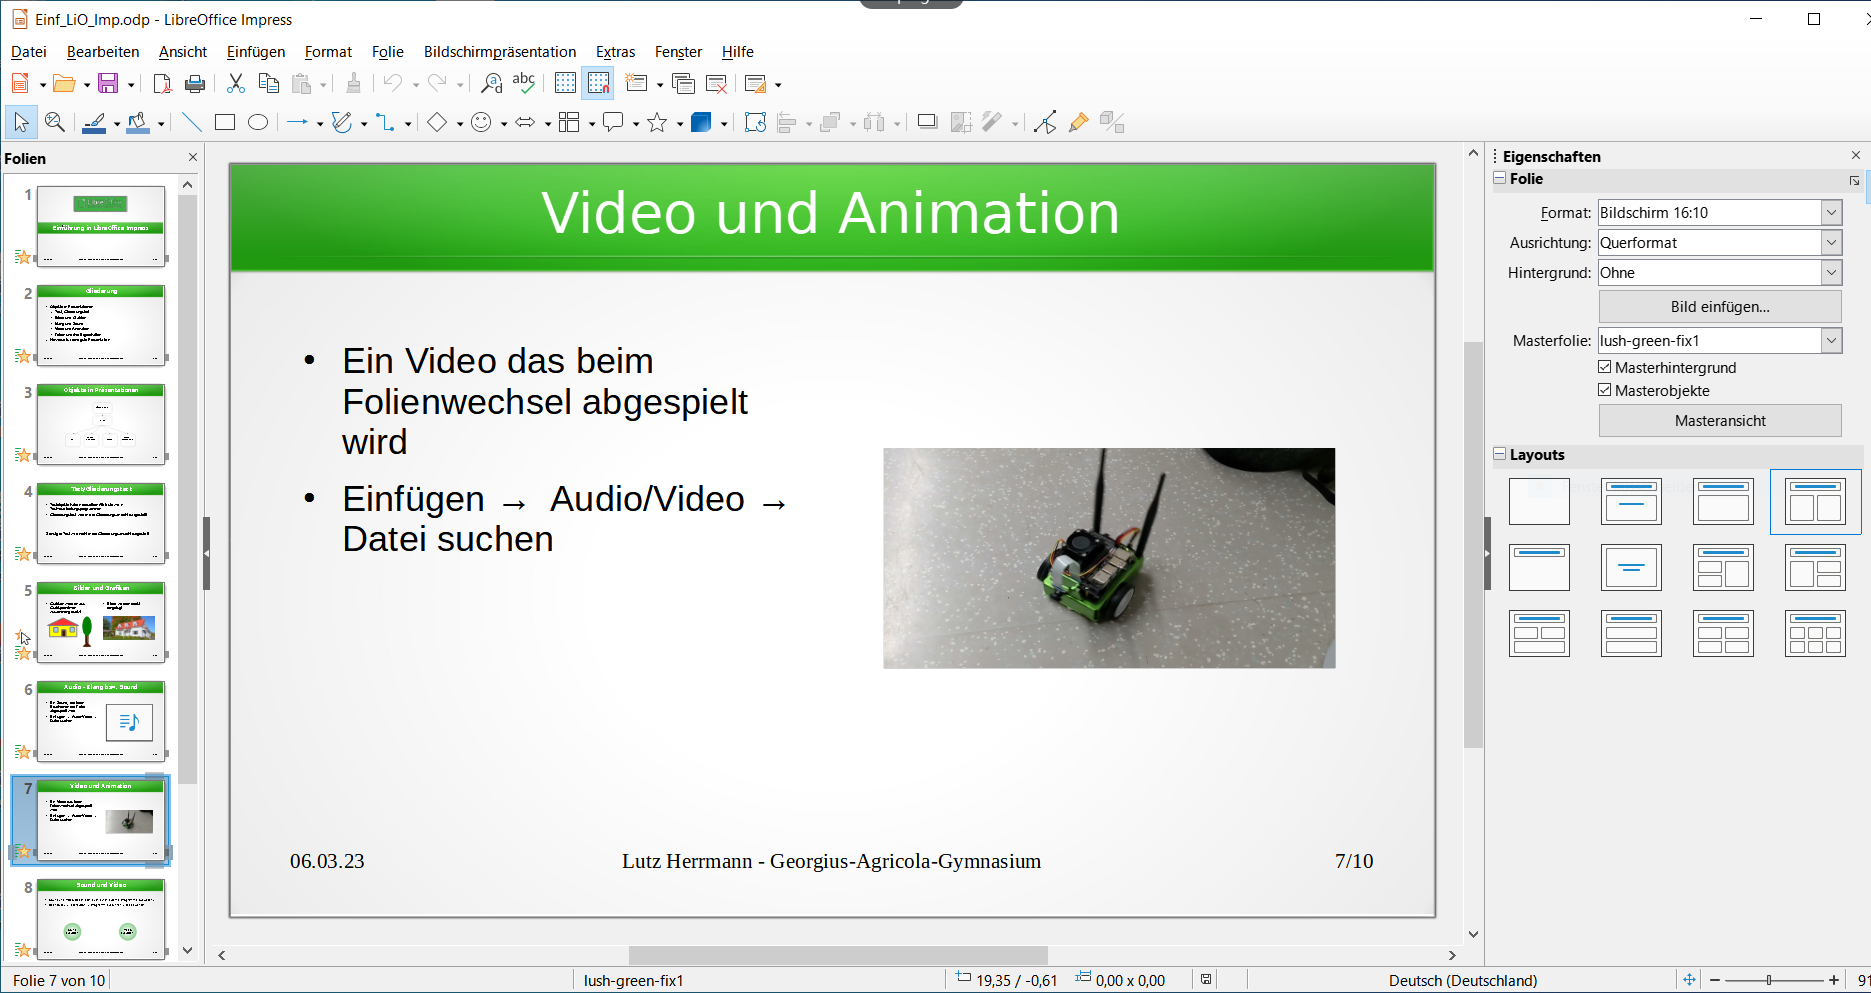This screenshot has width=1871, height=993.
Task: Open the Find and Replace icon
Action: [x=491, y=84]
